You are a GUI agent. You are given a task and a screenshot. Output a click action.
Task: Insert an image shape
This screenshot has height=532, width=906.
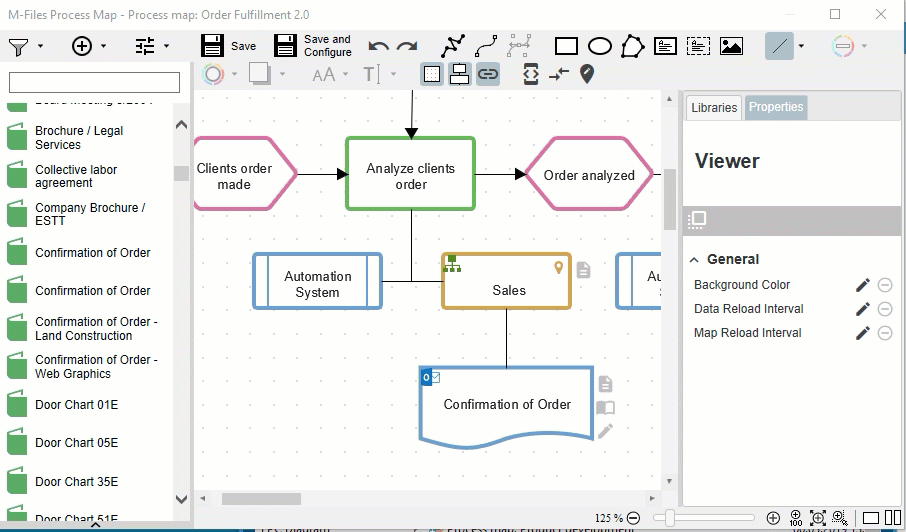click(731, 46)
